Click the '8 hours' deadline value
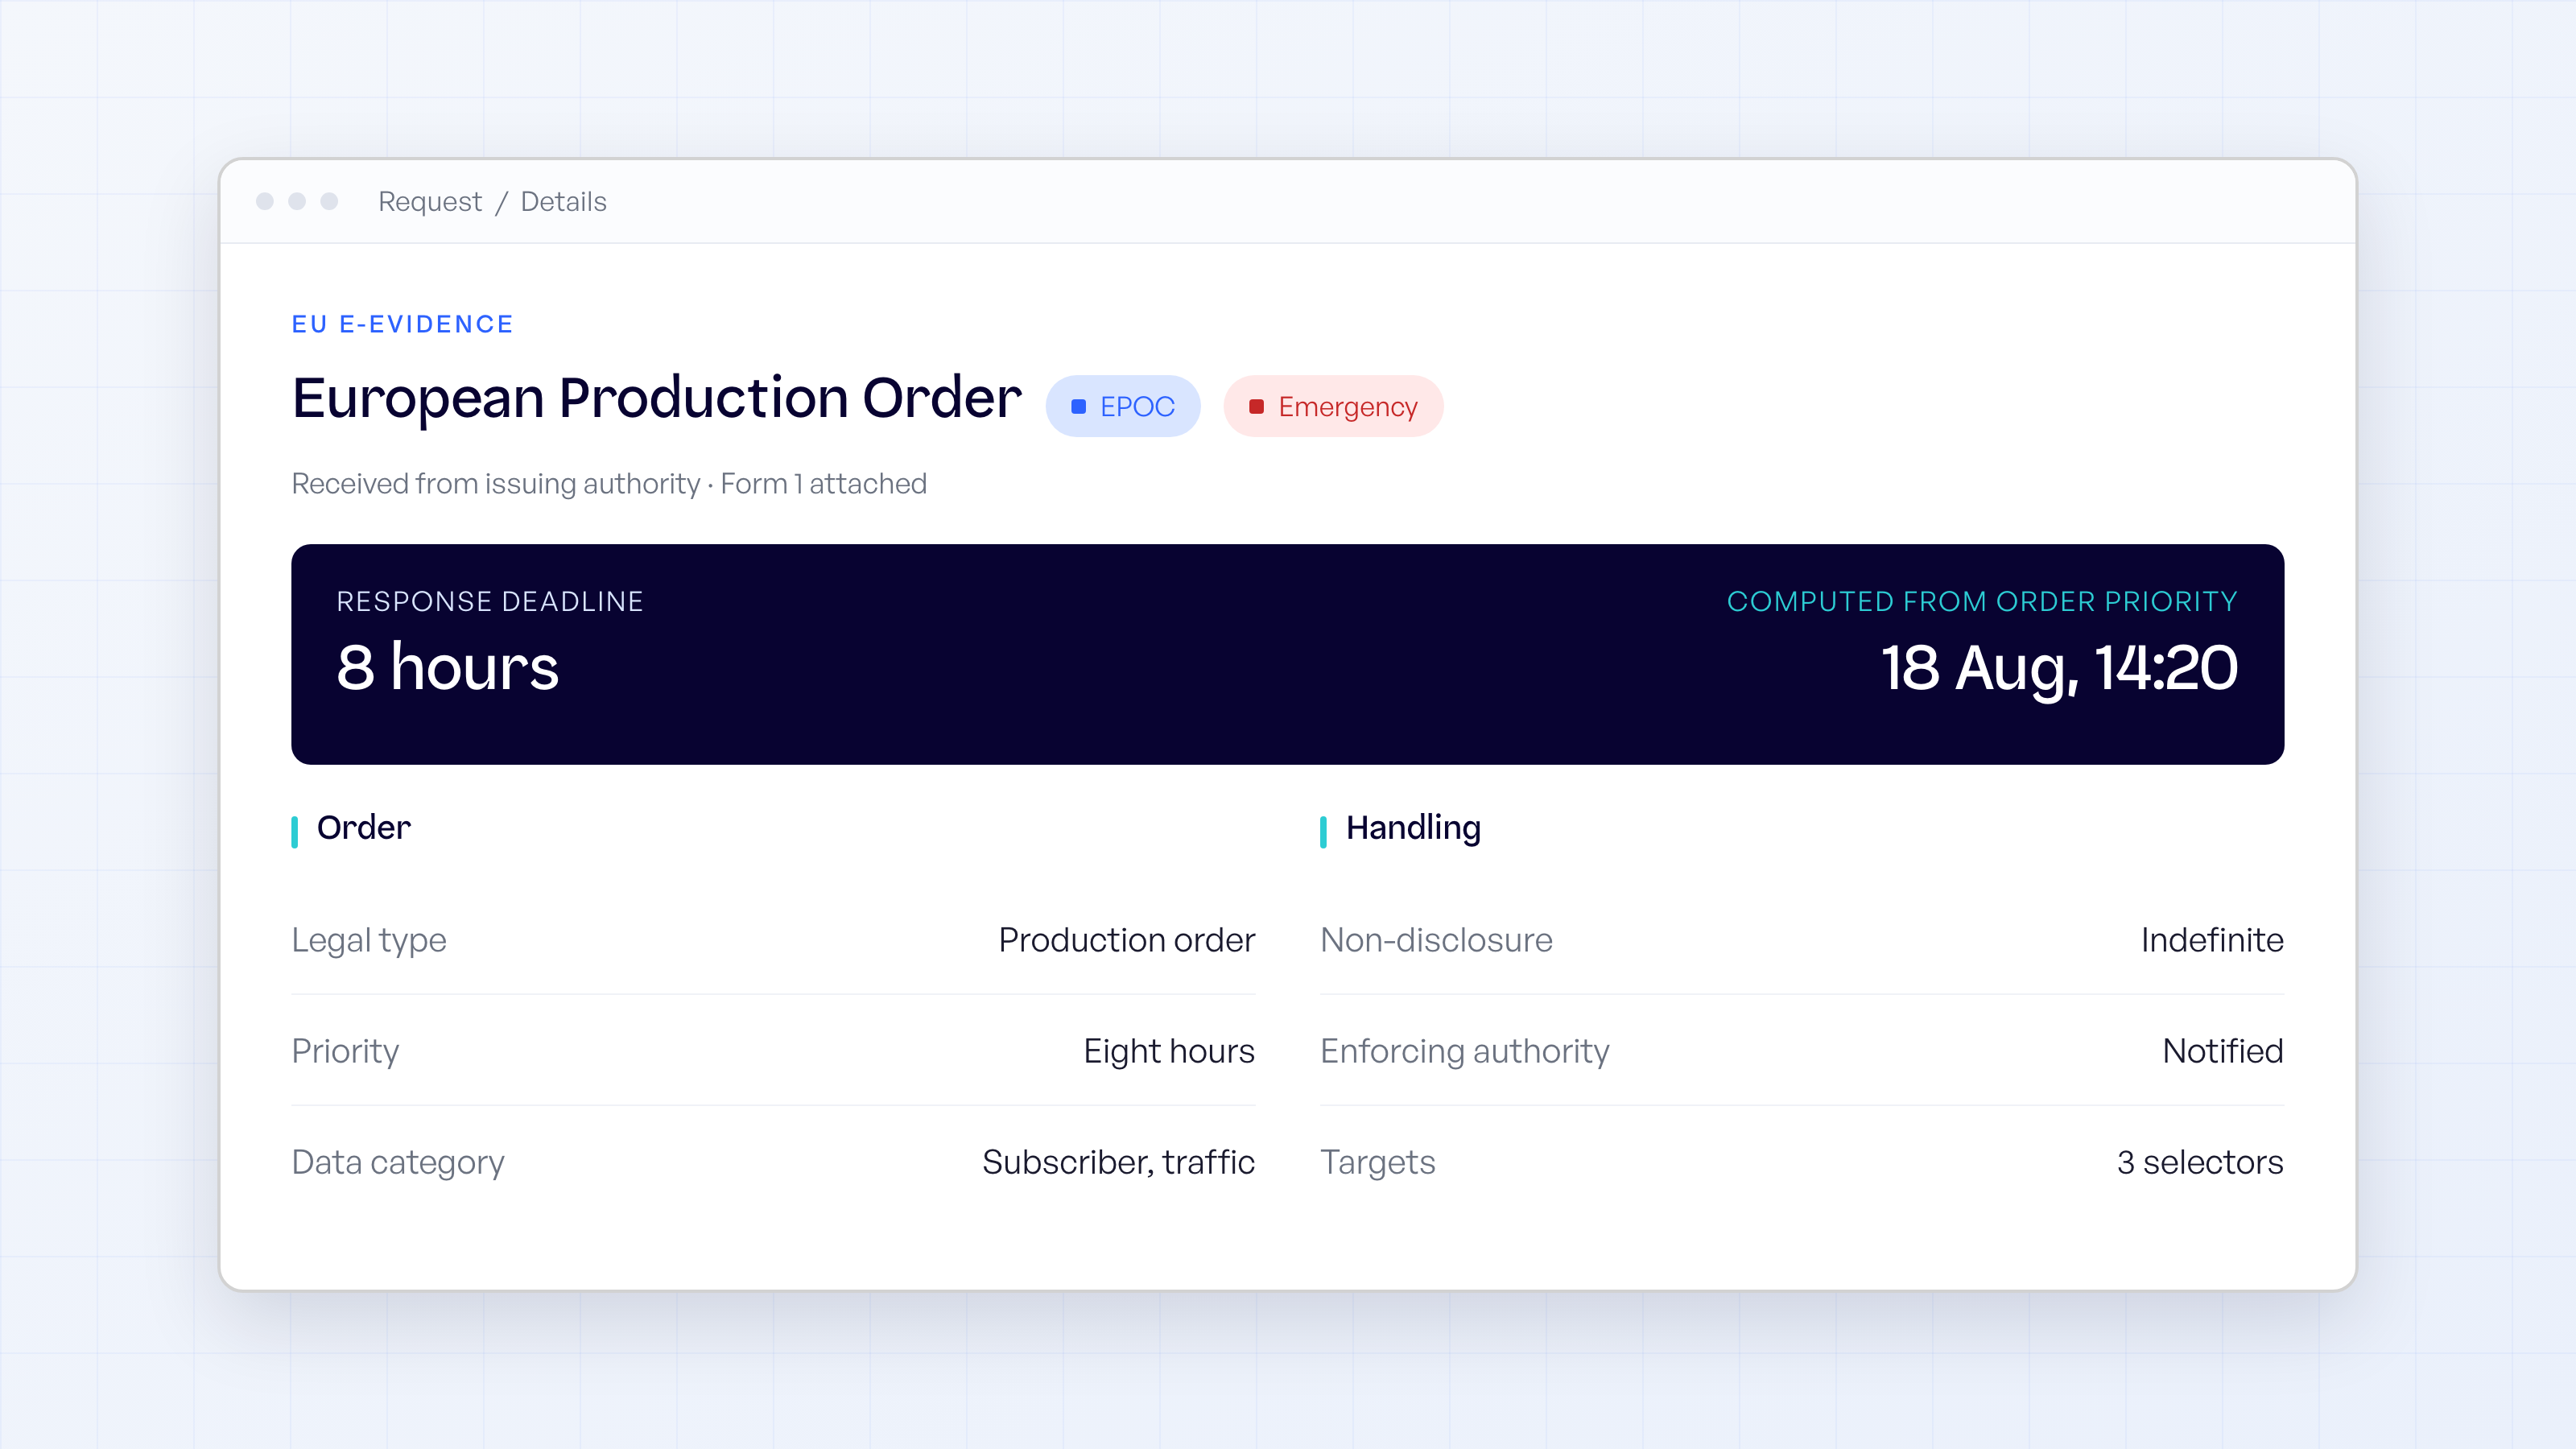 pyautogui.click(x=447, y=667)
